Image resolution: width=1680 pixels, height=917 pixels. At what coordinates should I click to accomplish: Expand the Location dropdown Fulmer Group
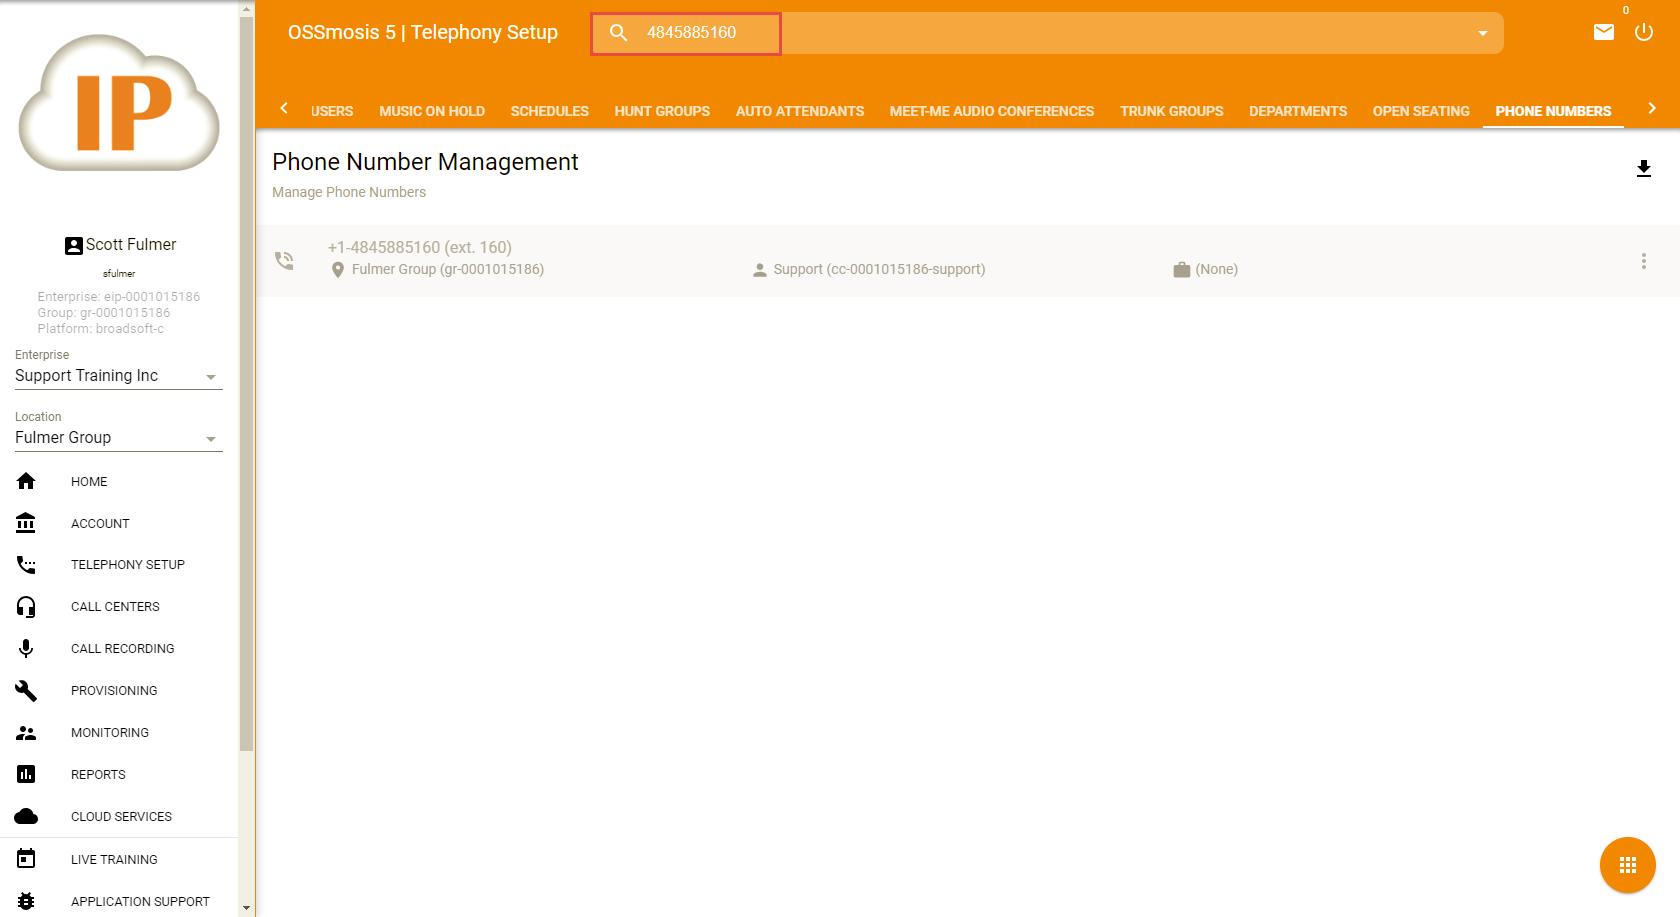tap(118, 438)
